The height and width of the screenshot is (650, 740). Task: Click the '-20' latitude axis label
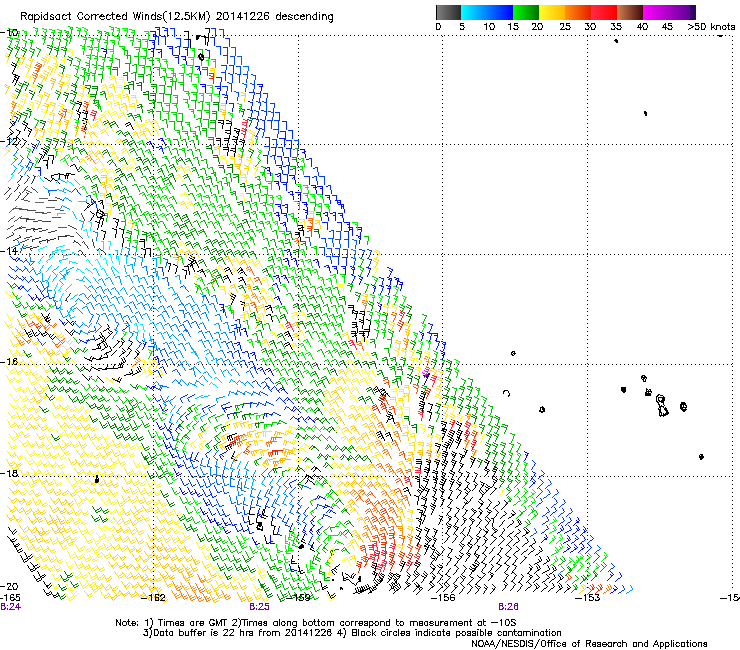click(x=9, y=587)
